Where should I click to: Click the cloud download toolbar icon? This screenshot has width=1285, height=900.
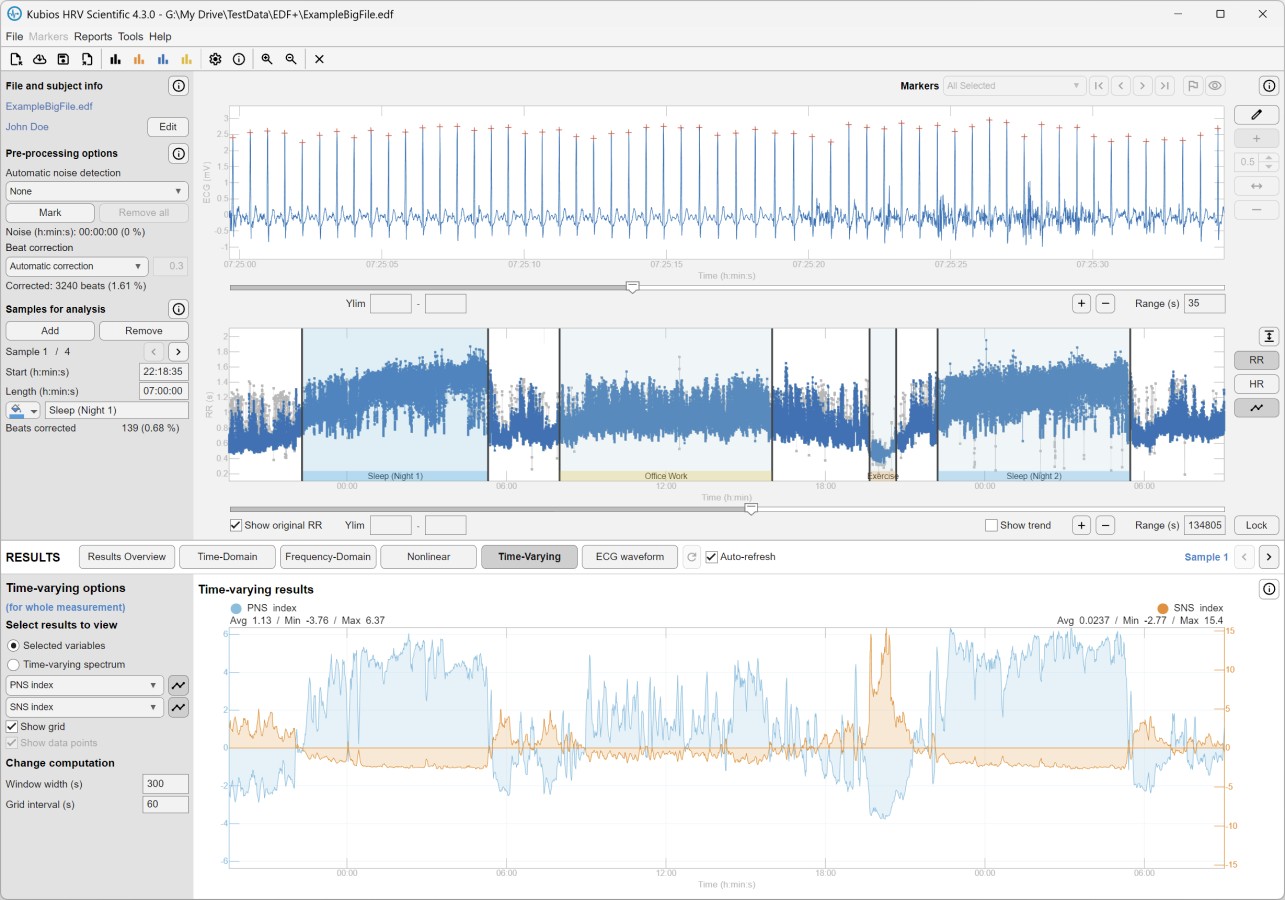[40, 59]
